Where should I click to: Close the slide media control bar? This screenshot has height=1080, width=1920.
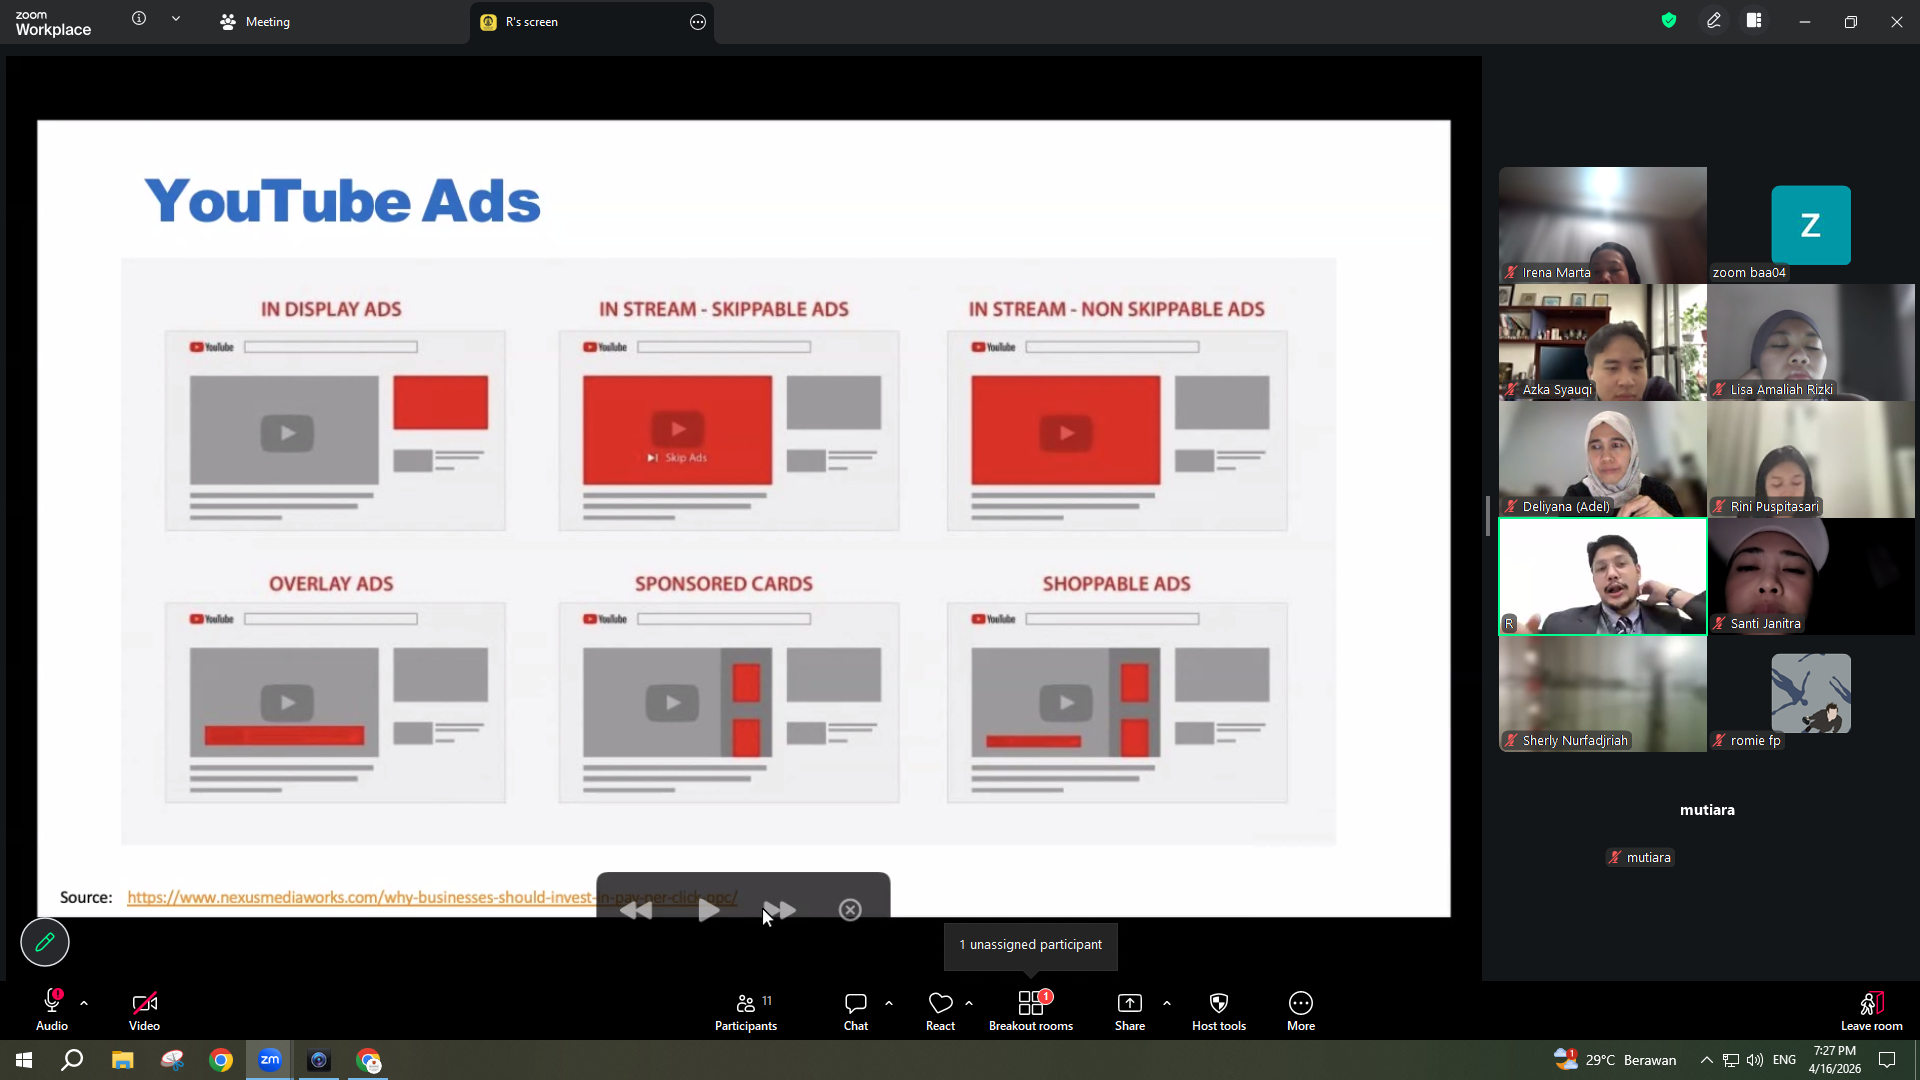[850, 910]
